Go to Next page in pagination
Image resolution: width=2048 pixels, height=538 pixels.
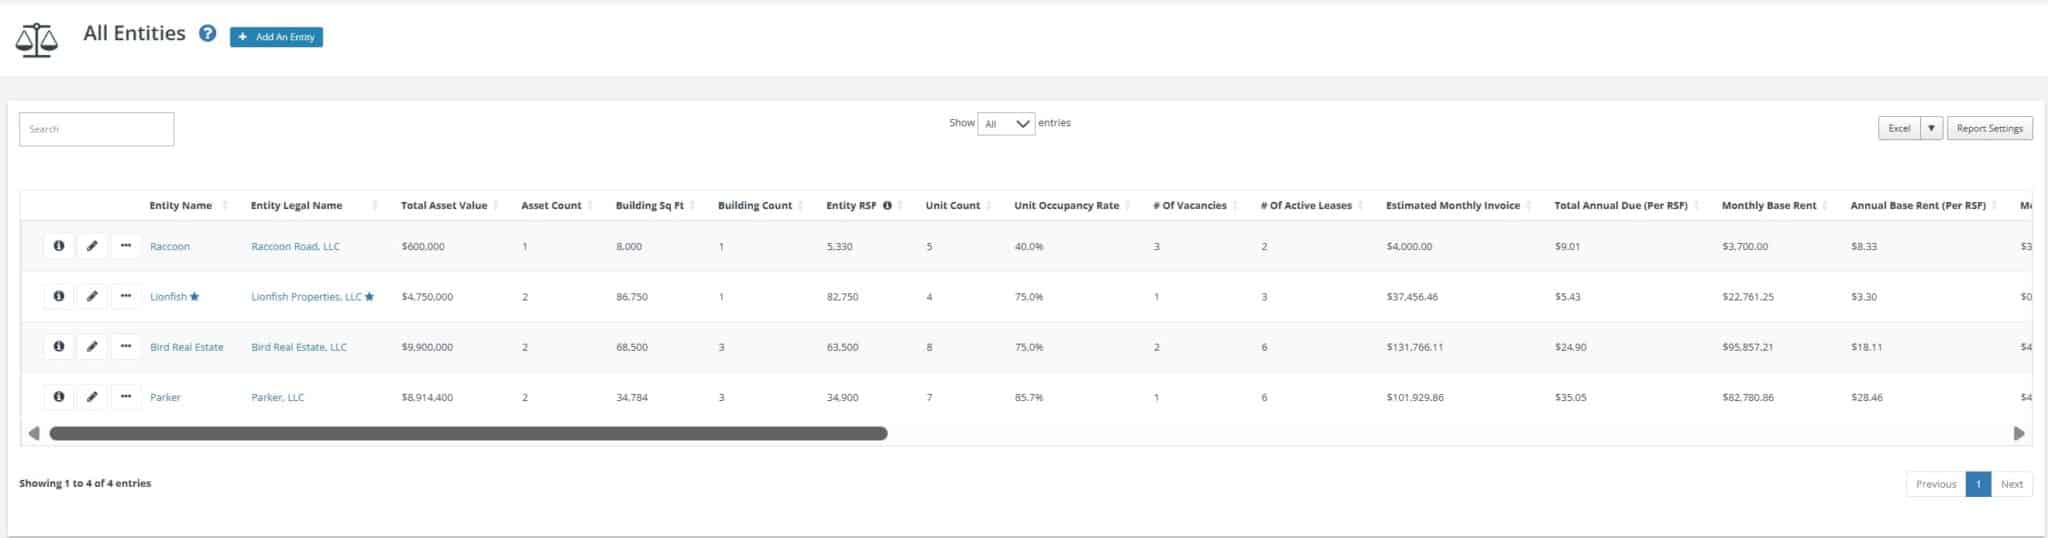pos(2011,484)
